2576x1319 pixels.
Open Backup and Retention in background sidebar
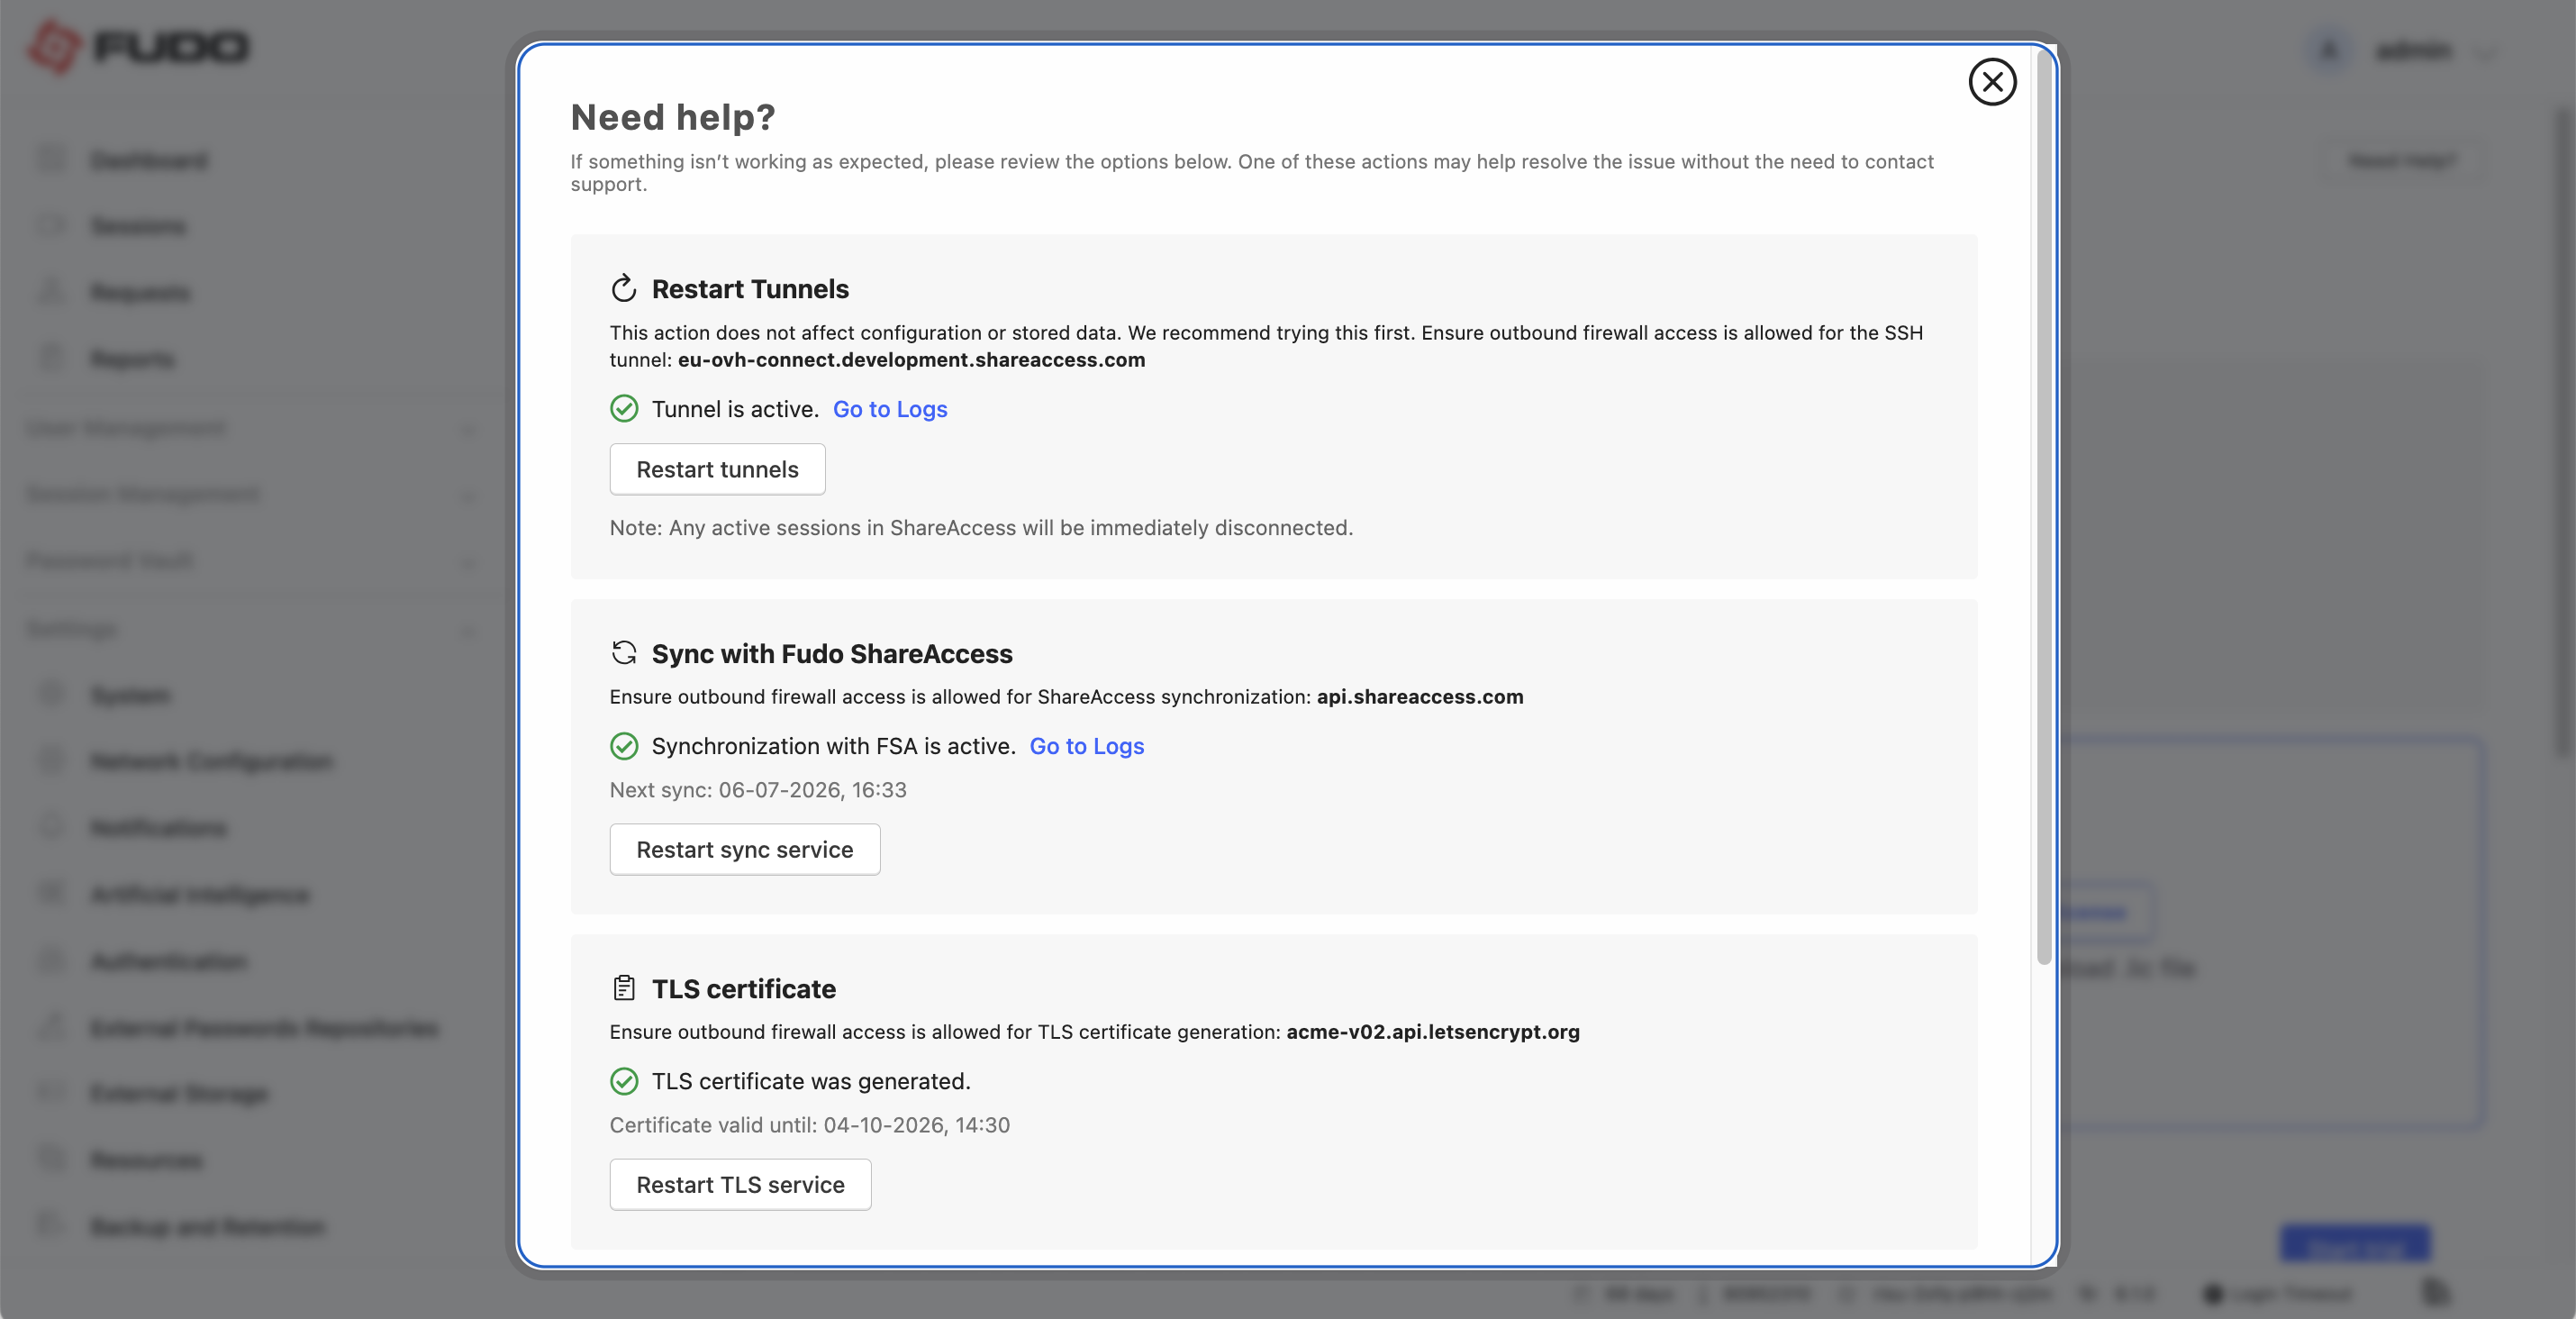(207, 1227)
